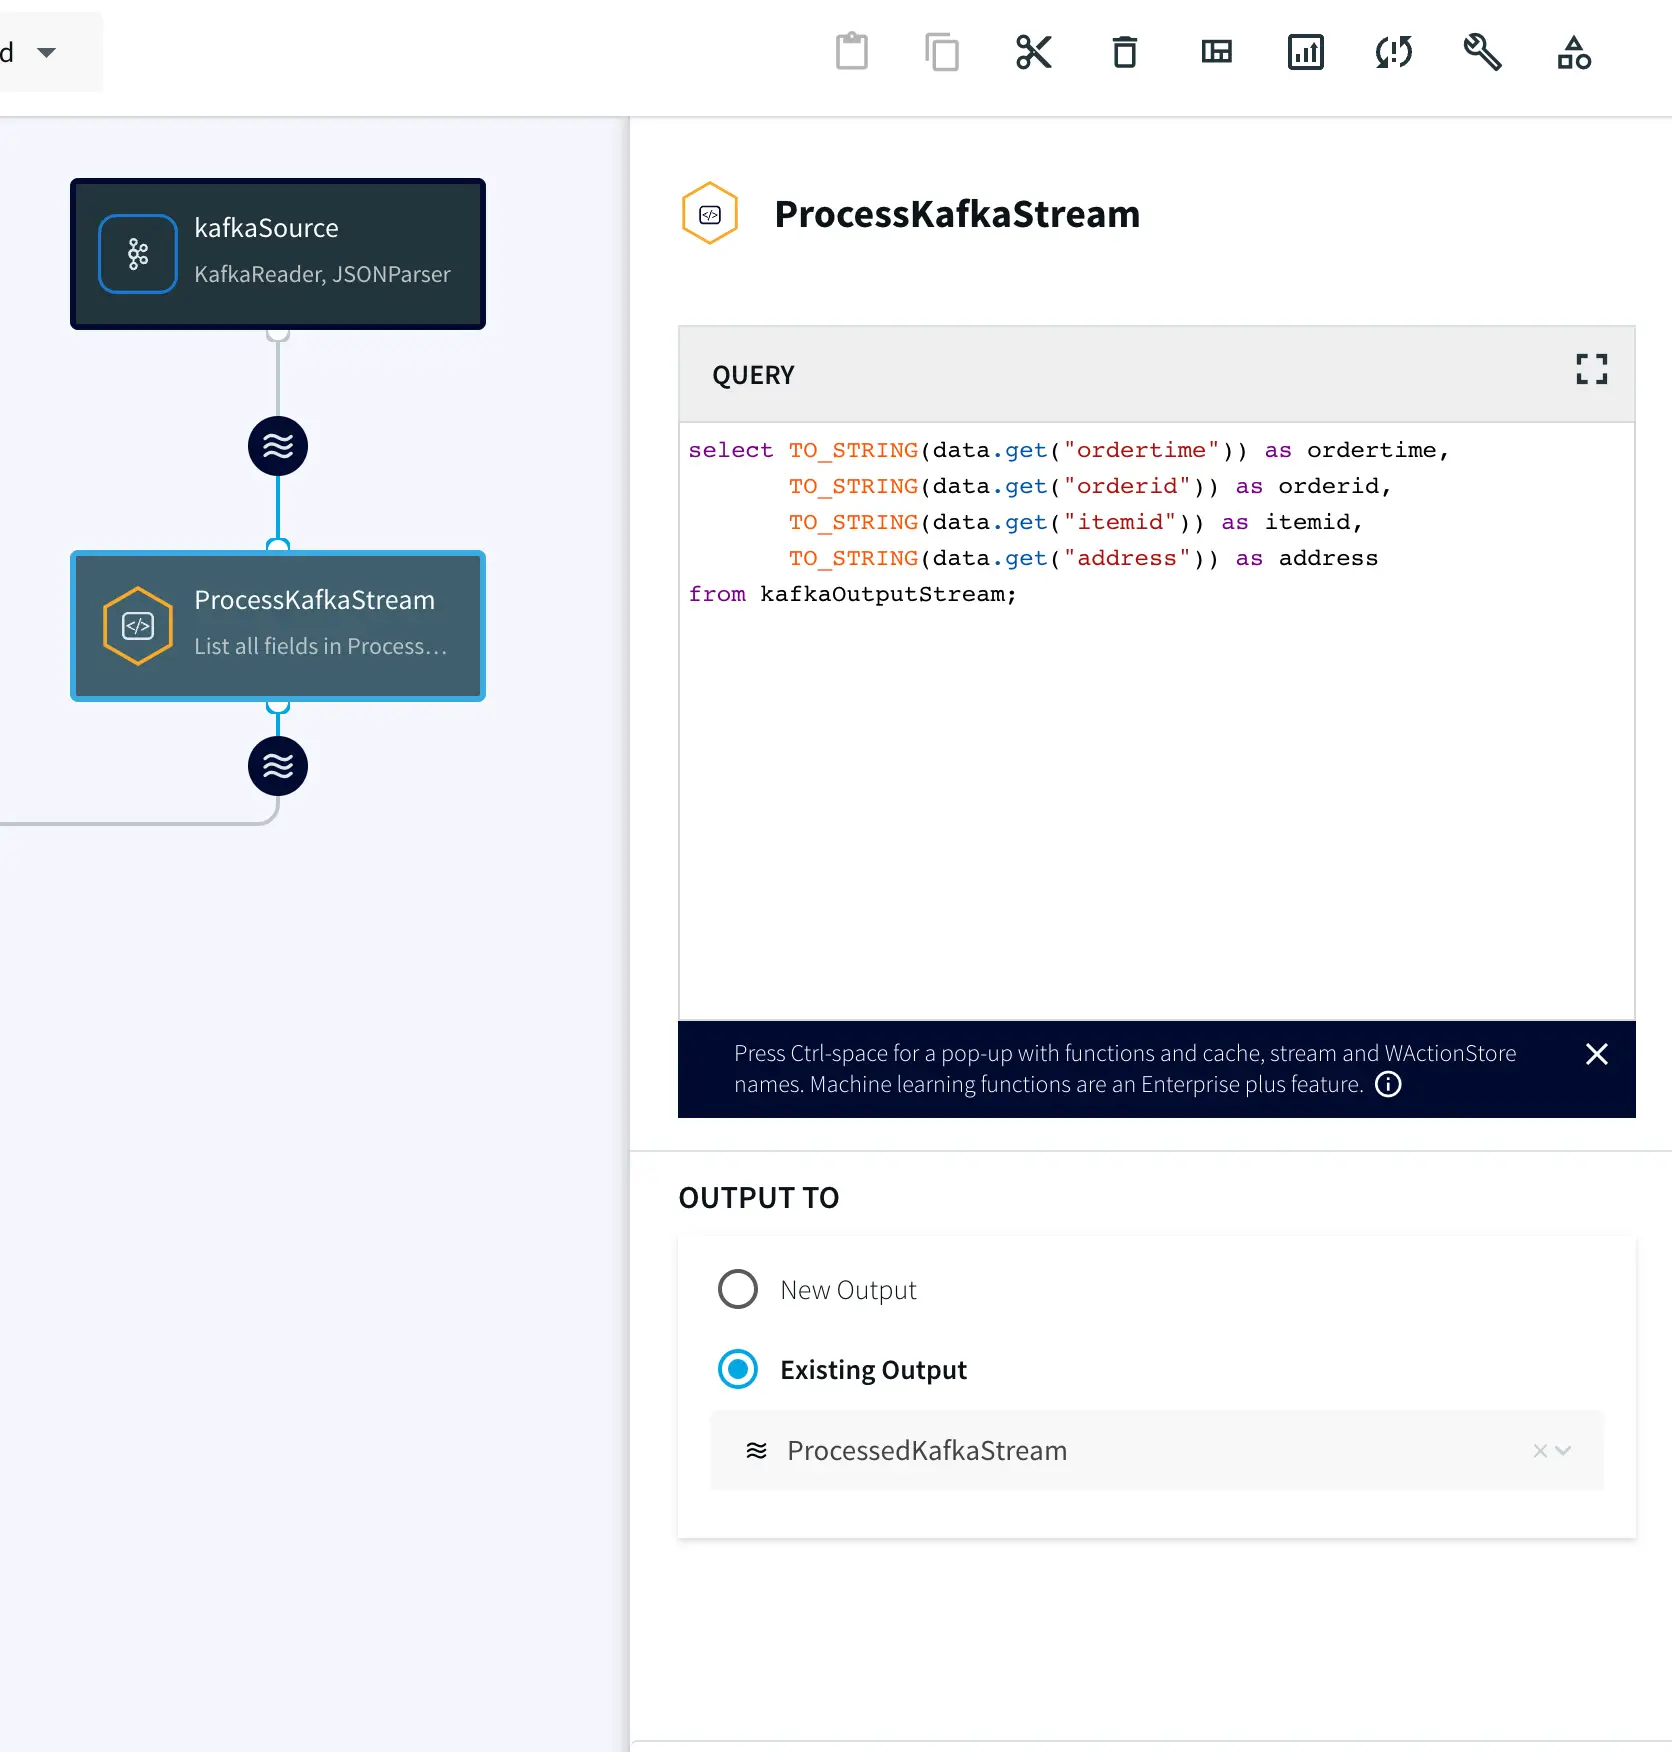Open the ProcessedKafkaStream output dropdown
The image size is (1672, 1752).
coord(1564,1450)
